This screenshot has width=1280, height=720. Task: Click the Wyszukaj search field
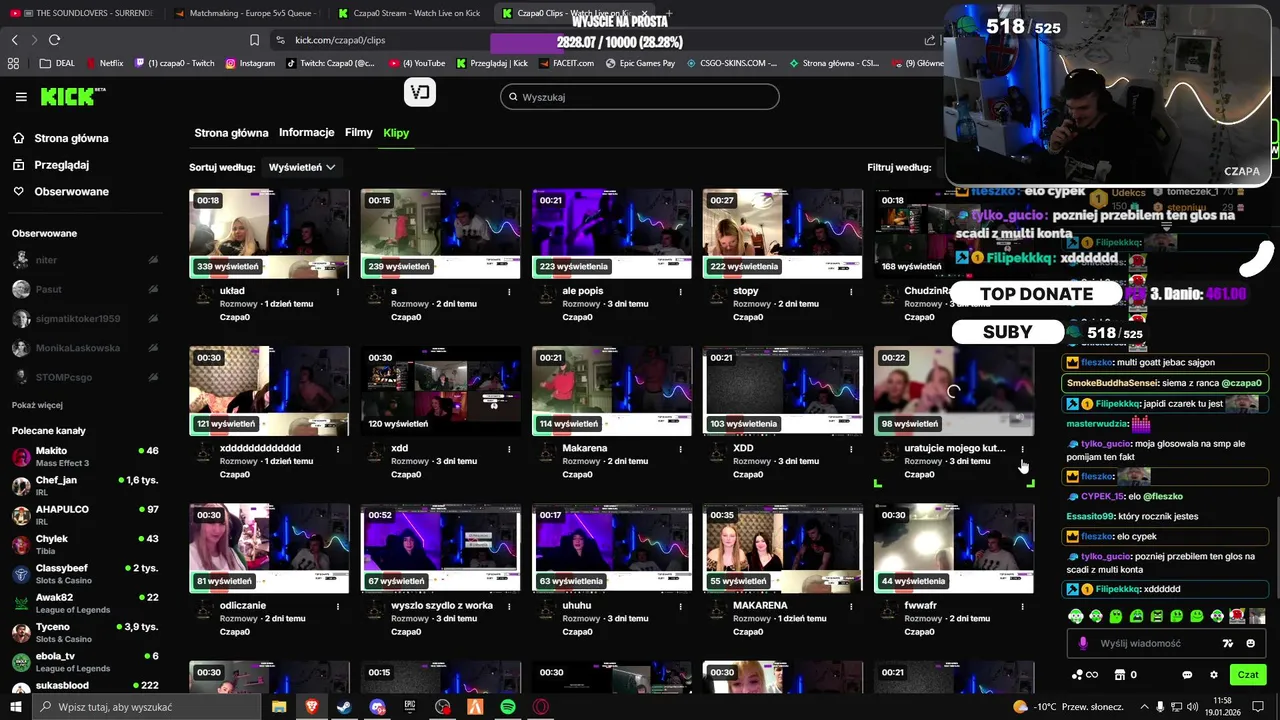click(640, 97)
